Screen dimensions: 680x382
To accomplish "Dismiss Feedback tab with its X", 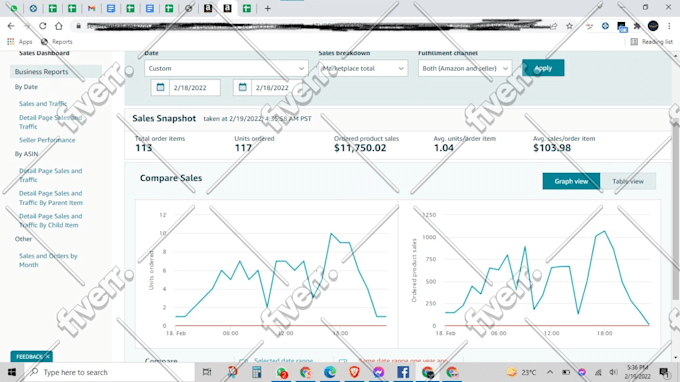I will (48, 356).
